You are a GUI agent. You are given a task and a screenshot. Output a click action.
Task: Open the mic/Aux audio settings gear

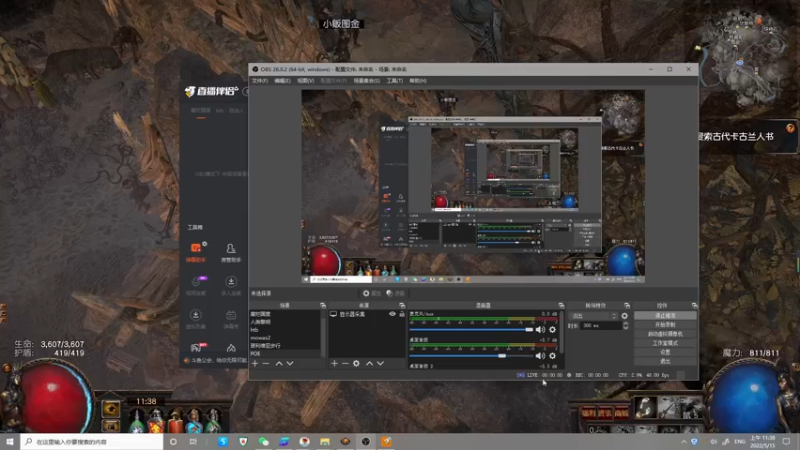coord(553,330)
